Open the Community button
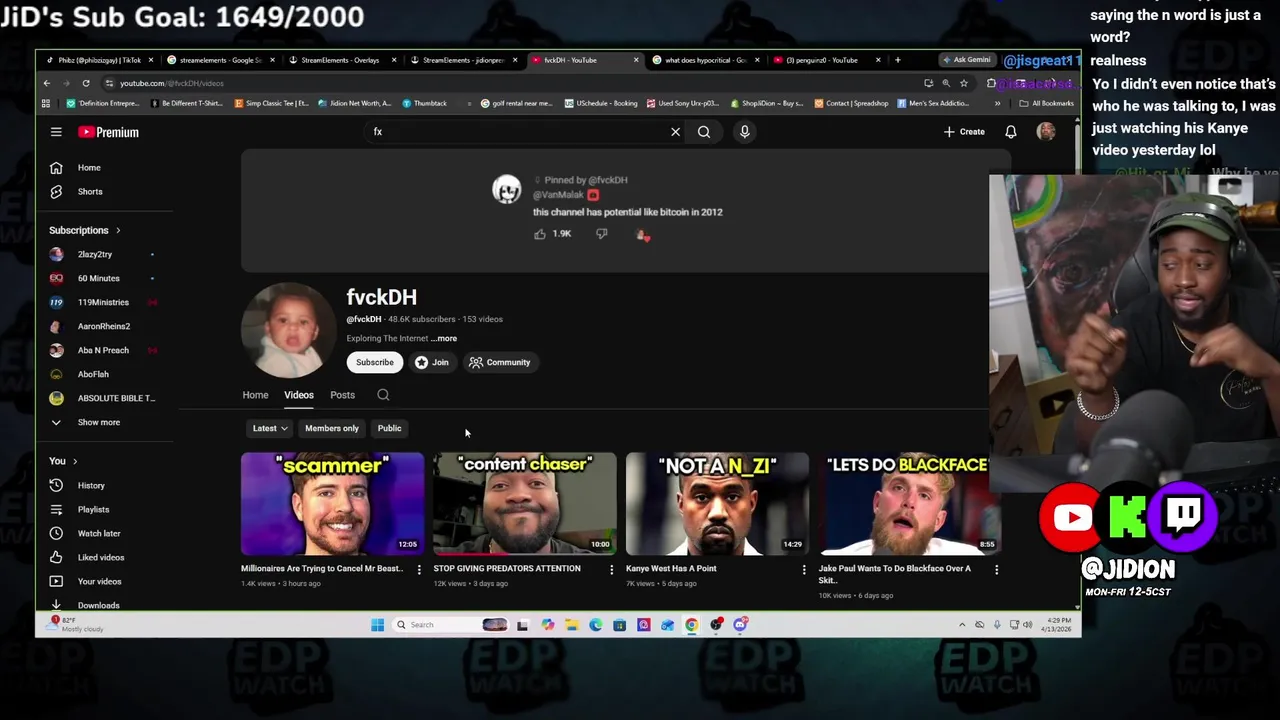1280x720 pixels. 499,363
